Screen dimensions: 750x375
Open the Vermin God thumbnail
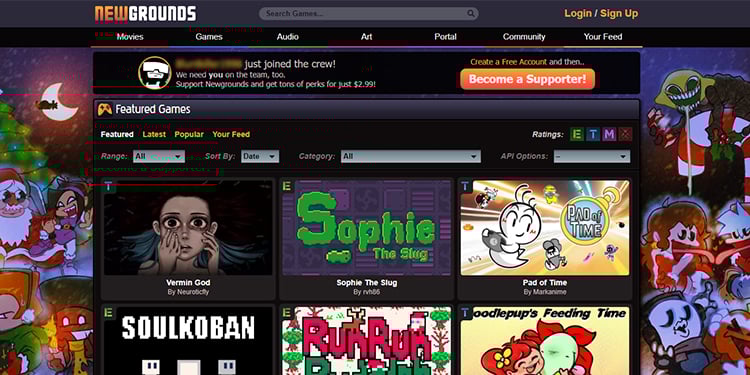[x=188, y=228]
